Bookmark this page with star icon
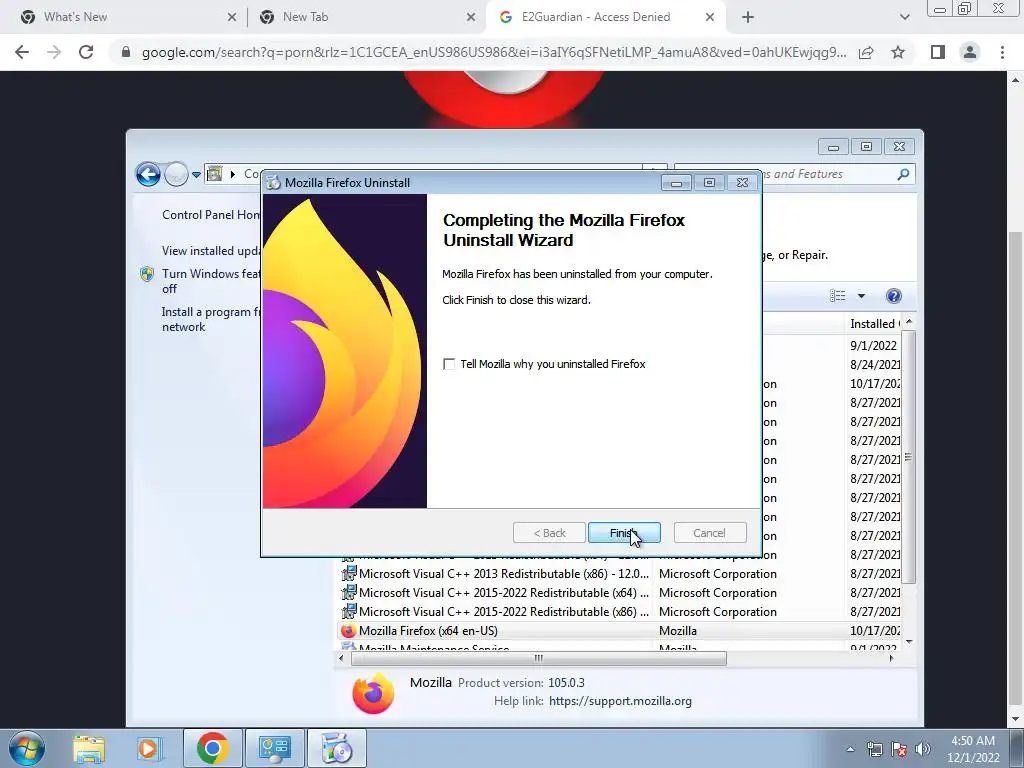This screenshot has width=1024, height=768. (898, 52)
